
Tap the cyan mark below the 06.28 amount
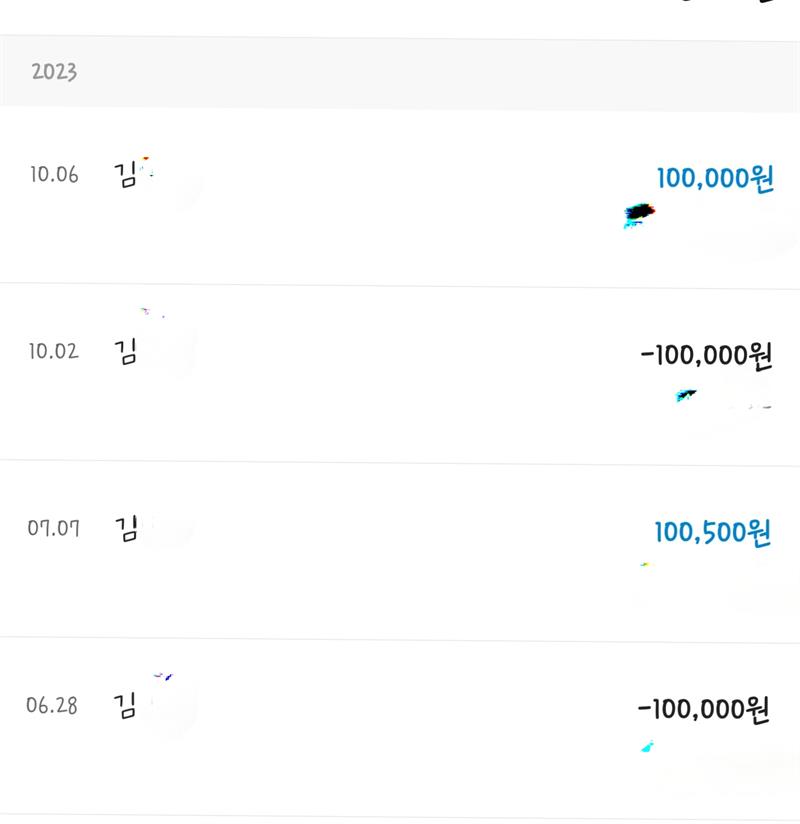click(647, 746)
